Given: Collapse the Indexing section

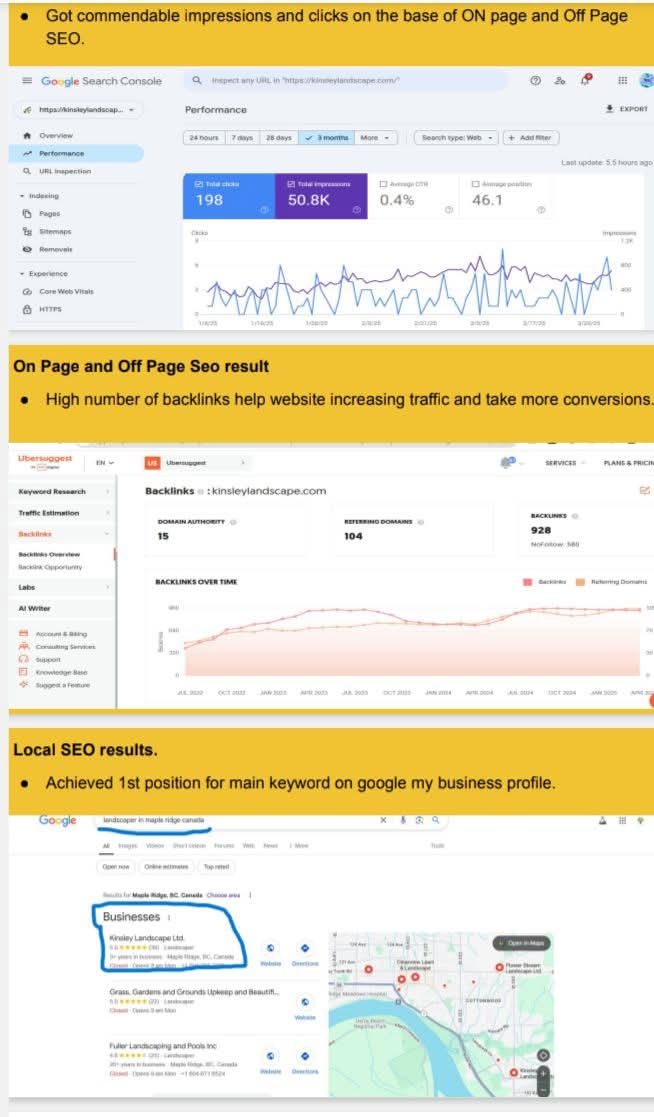Looking at the screenshot, I should tap(40, 195).
